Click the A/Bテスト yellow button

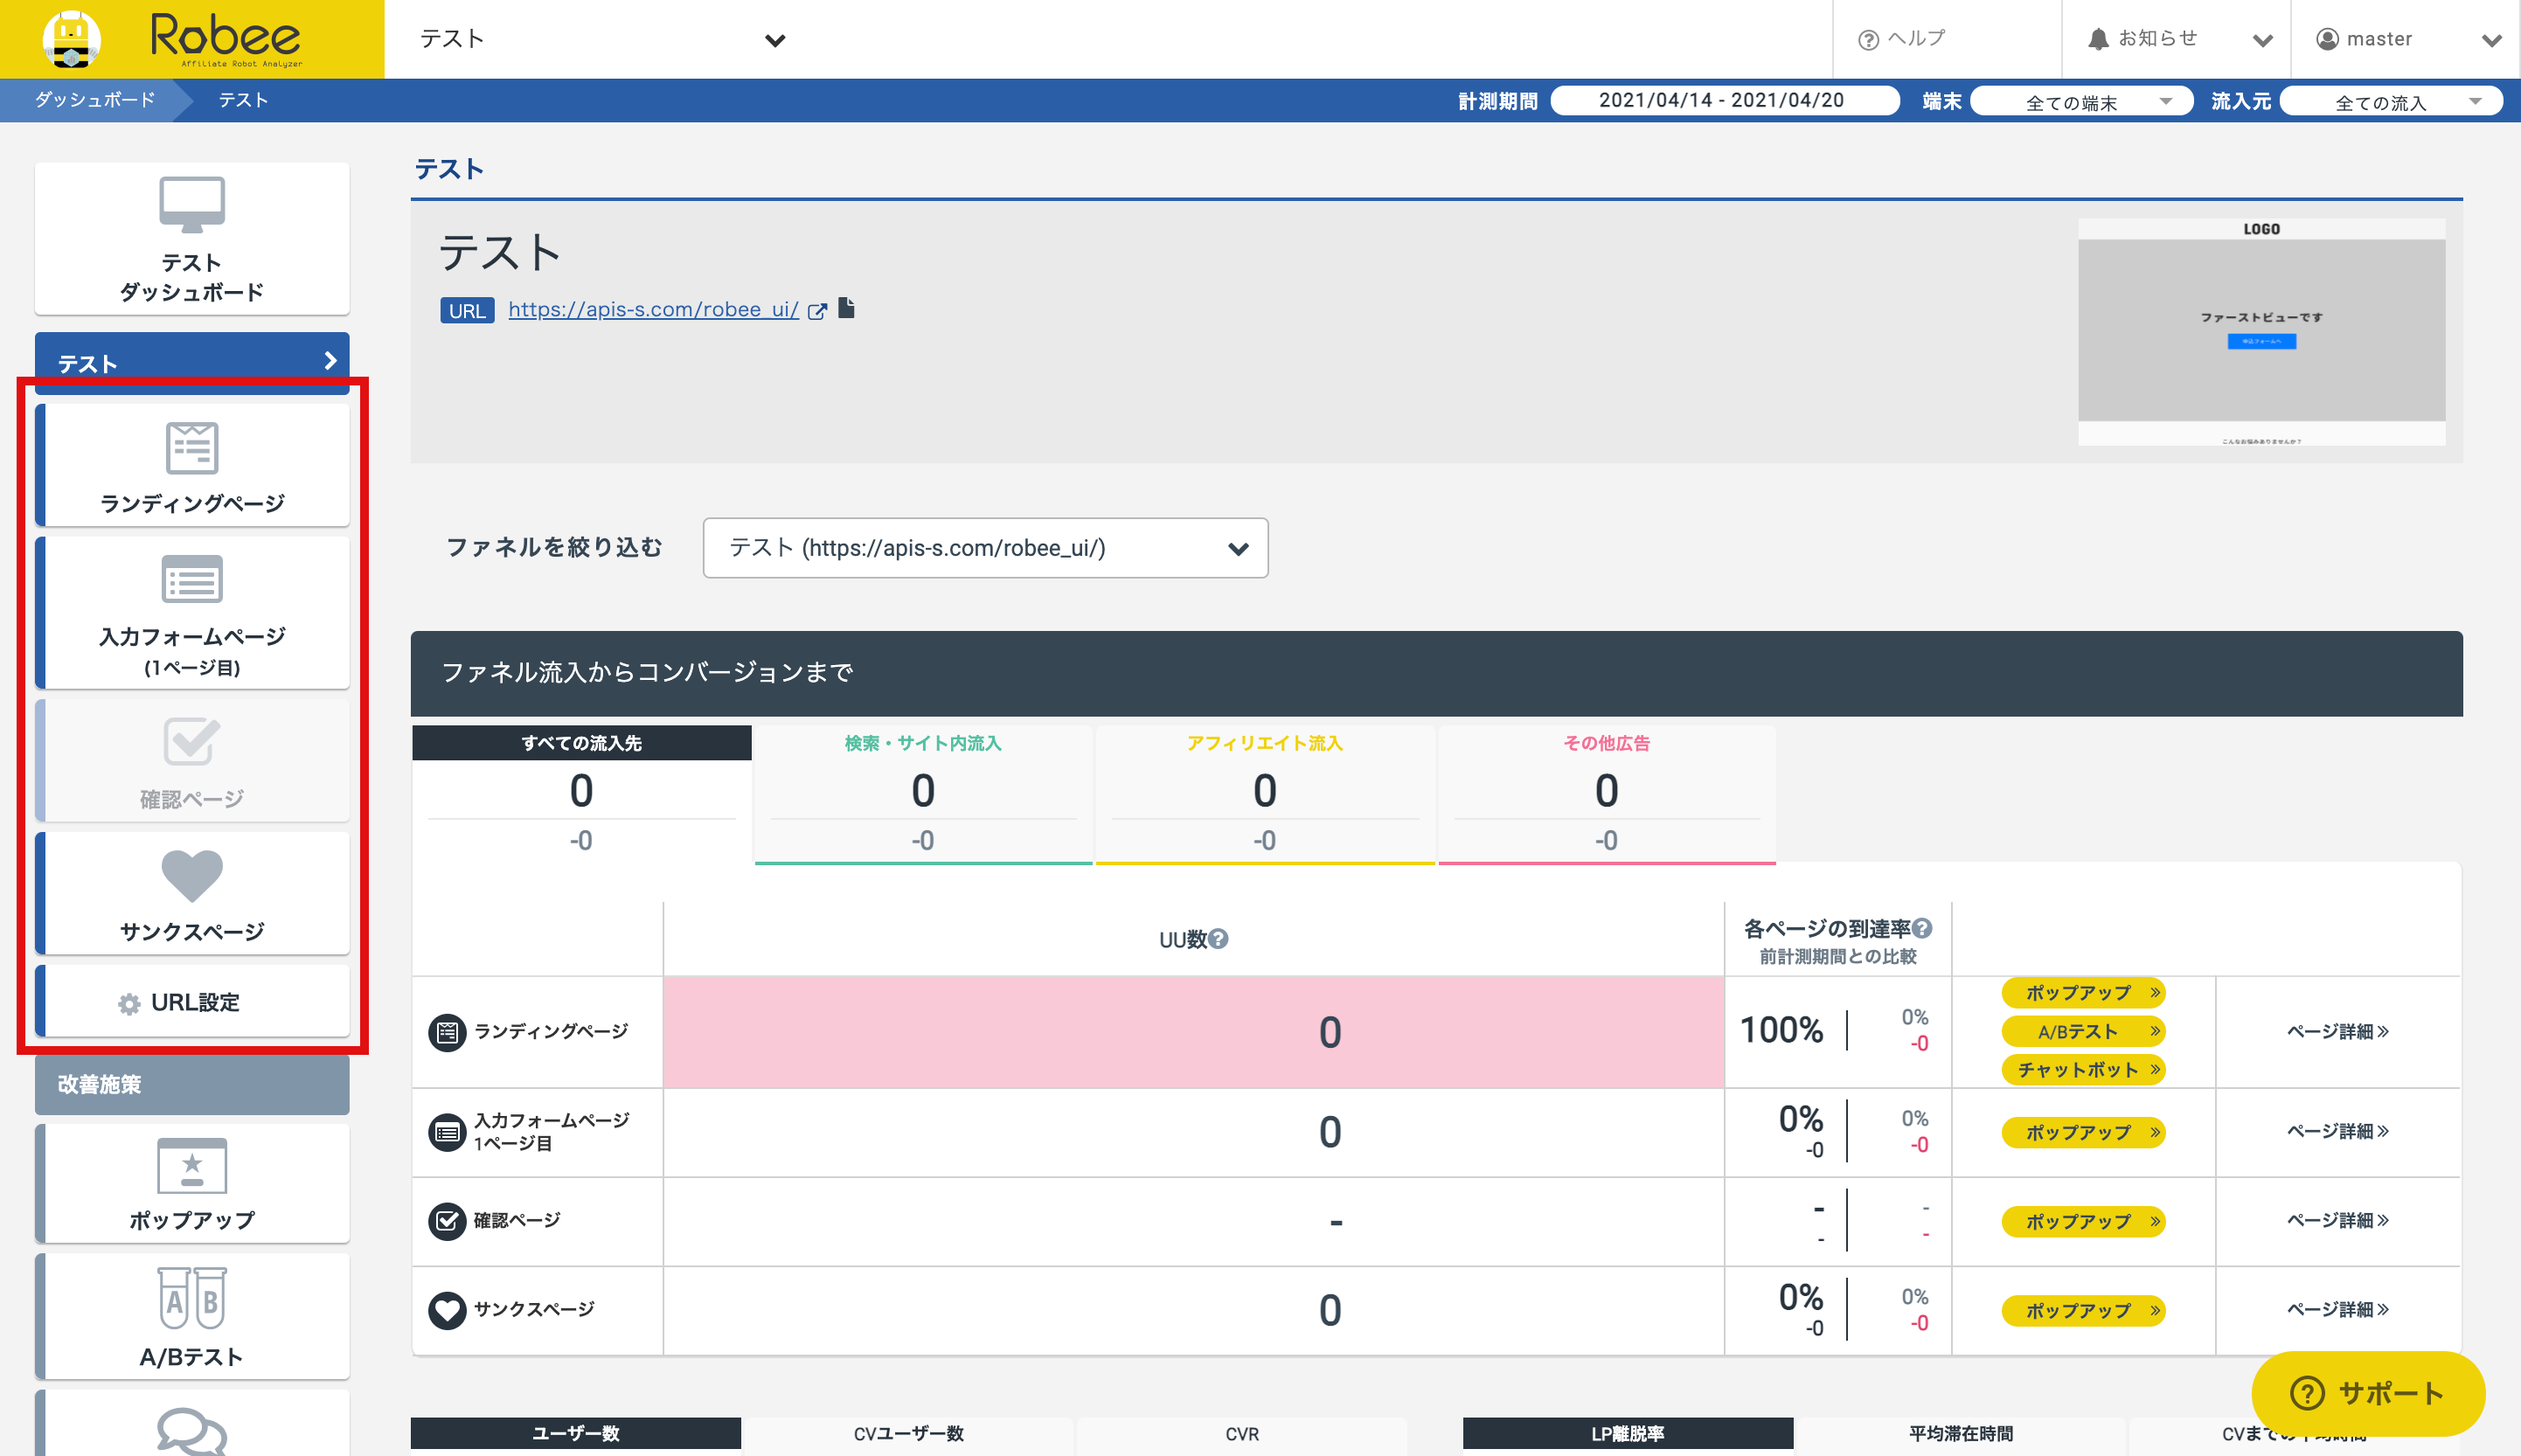tap(2082, 1031)
